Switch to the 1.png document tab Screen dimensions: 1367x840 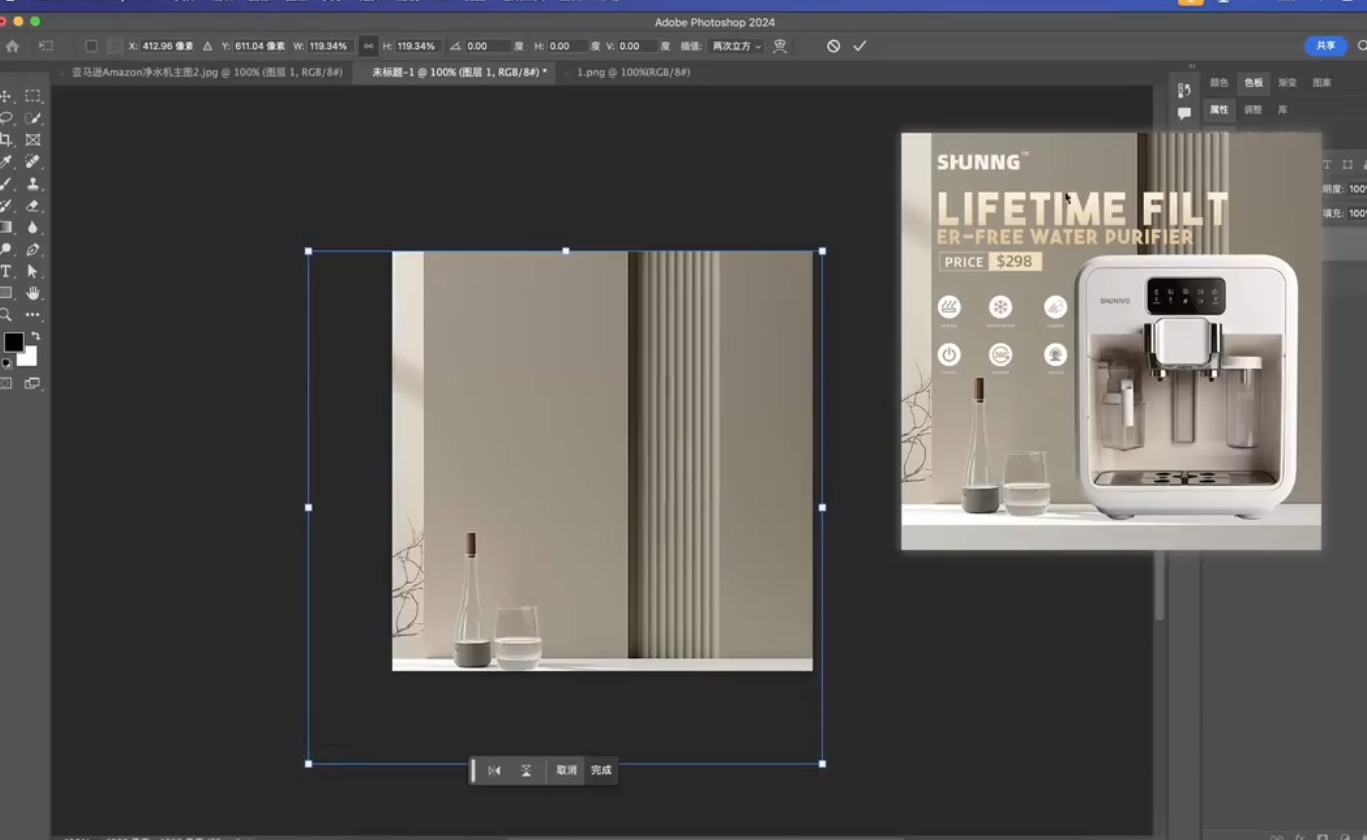tap(633, 72)
